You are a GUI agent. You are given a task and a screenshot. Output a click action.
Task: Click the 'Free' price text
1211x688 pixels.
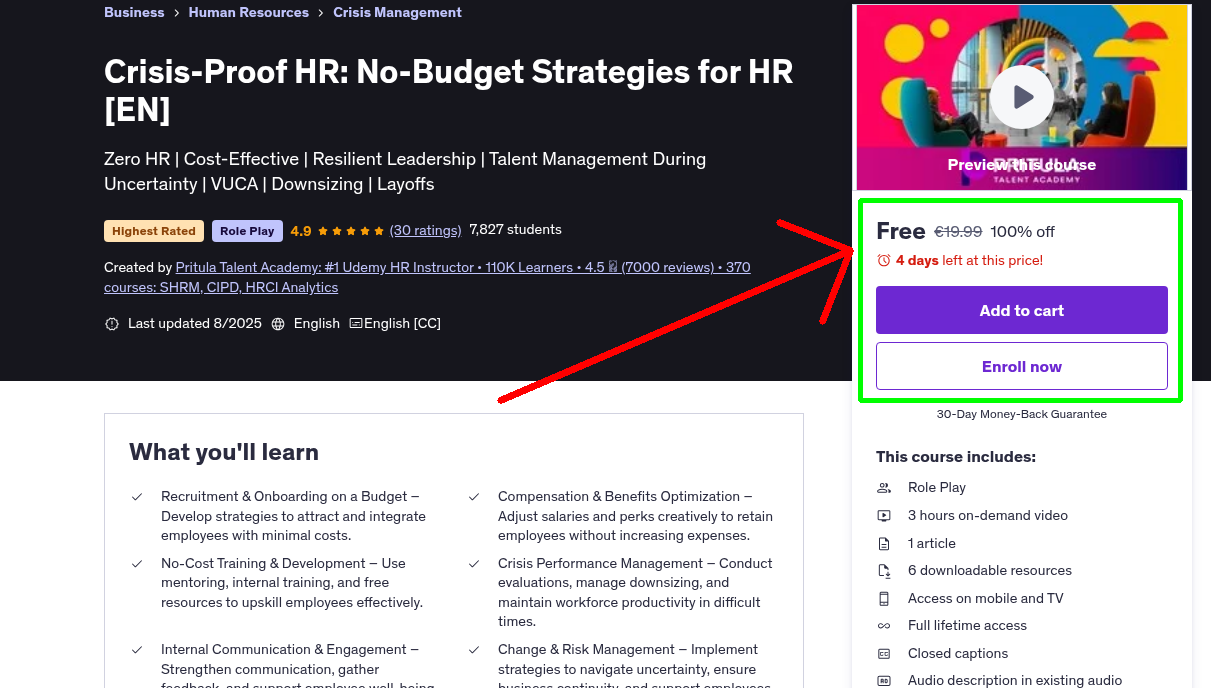coord(900,231)
